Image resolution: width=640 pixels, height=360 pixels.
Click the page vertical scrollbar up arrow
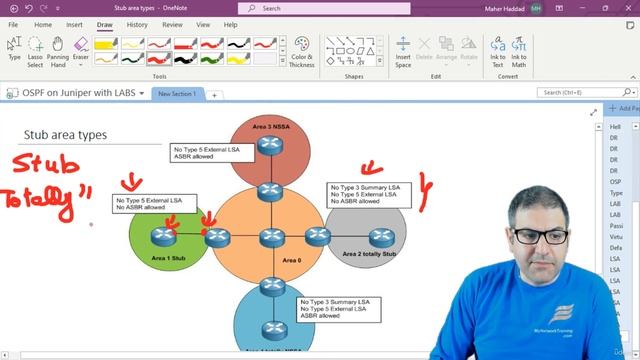[598, 127]
